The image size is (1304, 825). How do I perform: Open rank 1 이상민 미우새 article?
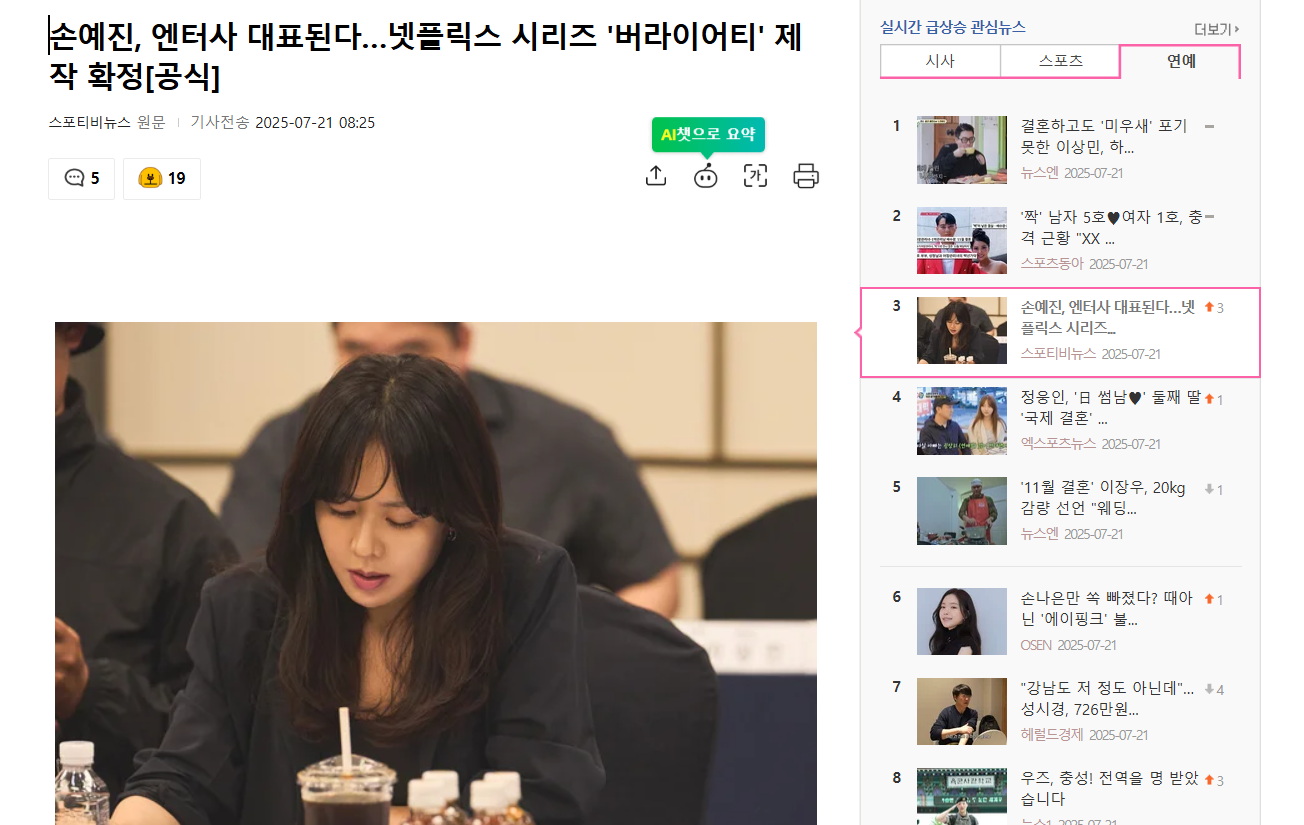(x=1104, y=136)
